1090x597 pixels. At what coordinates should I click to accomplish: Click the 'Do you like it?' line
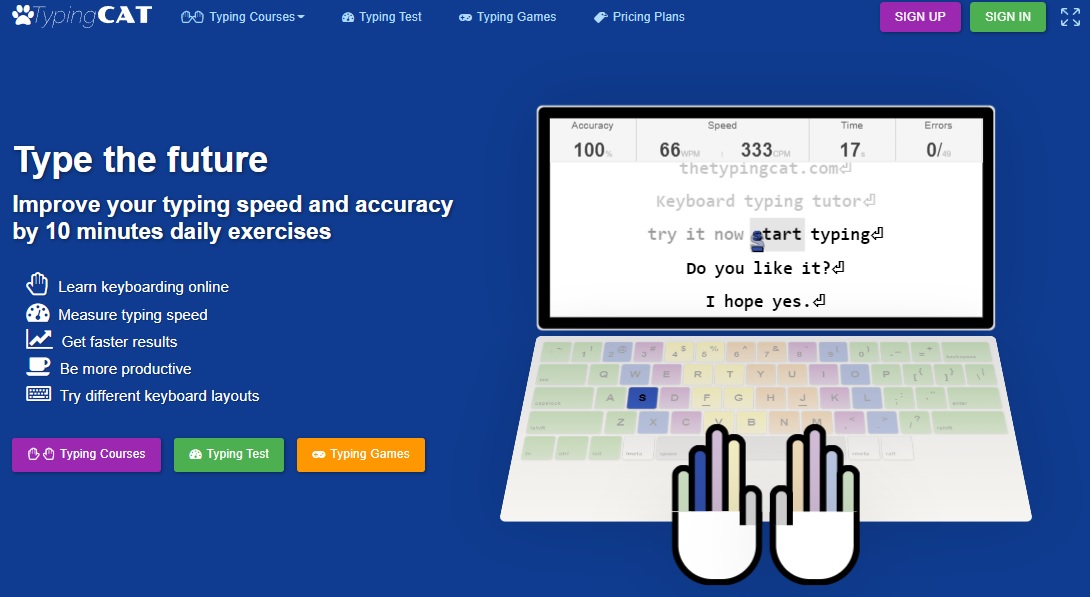pos(765,268)
